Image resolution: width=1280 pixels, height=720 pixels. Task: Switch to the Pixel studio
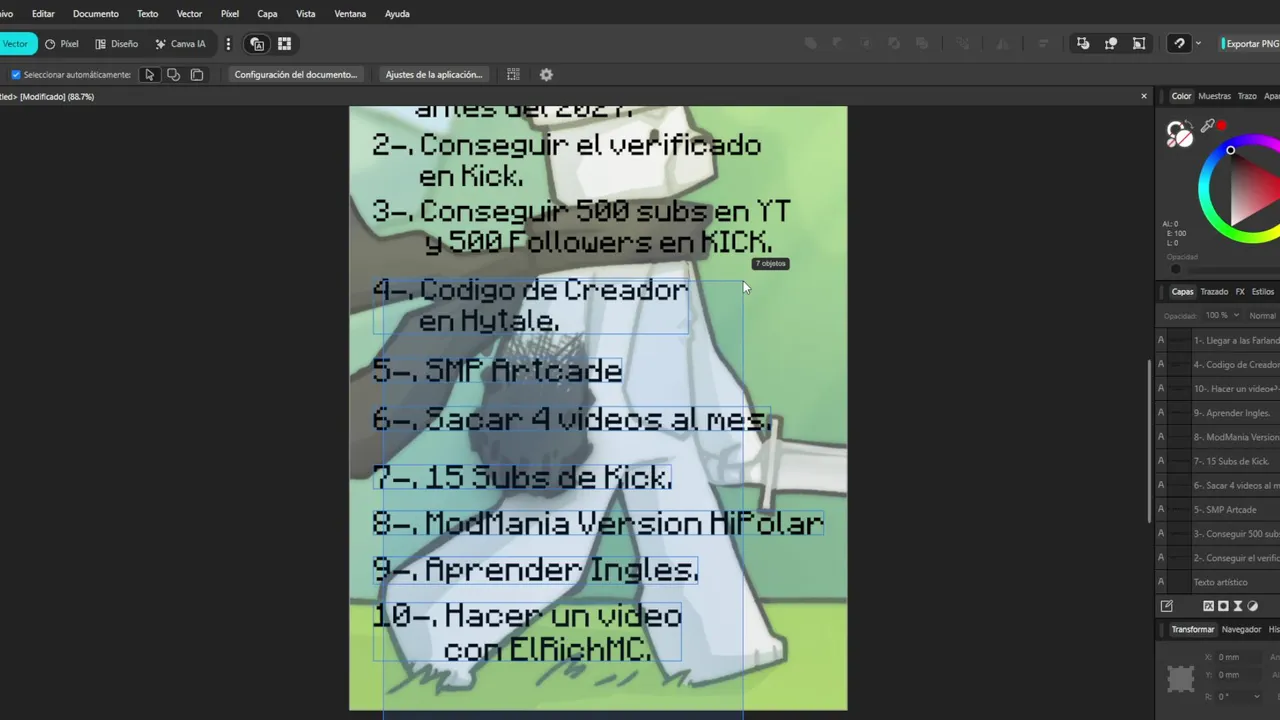click(62, 44)
